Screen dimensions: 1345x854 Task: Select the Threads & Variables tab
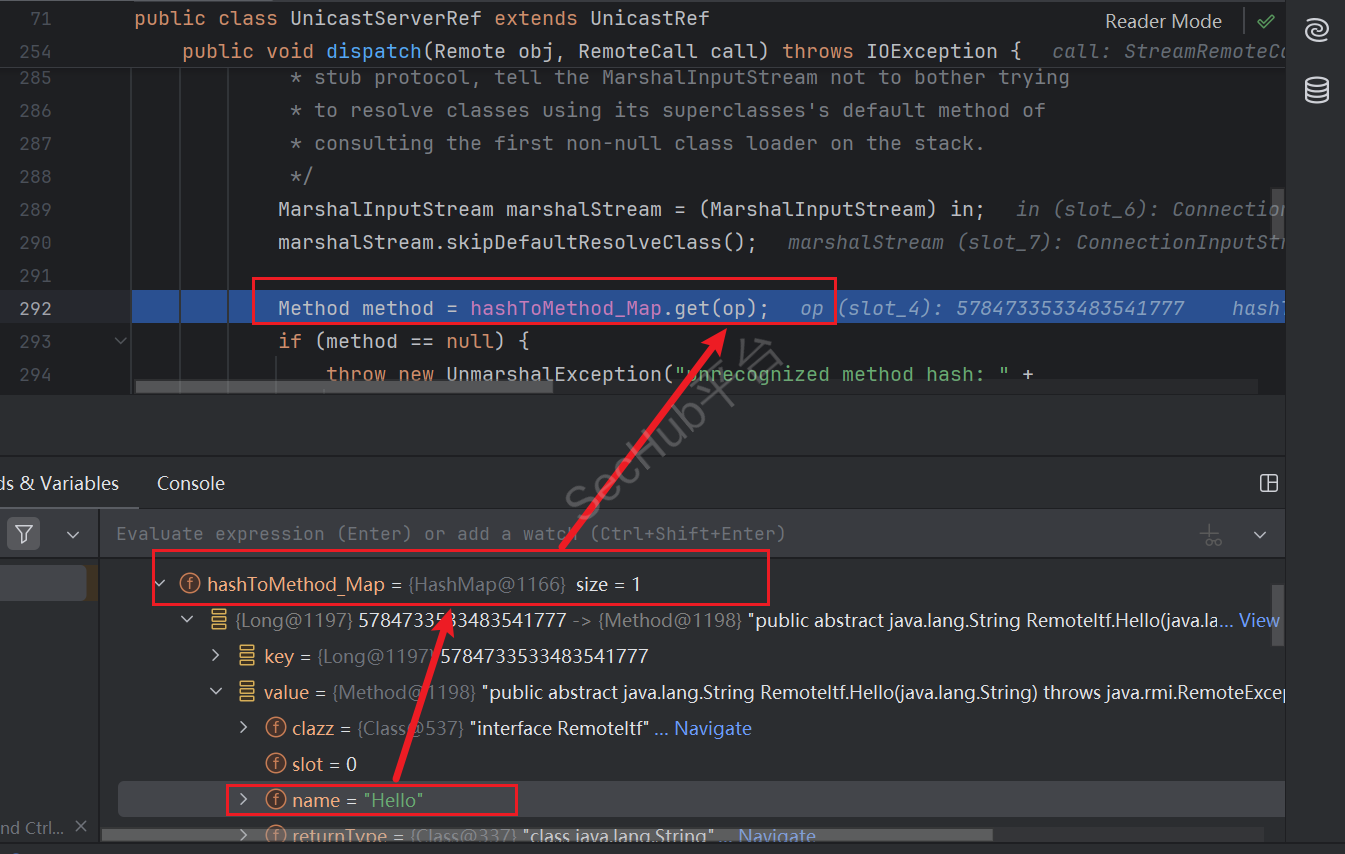click(x=59, y=484)
